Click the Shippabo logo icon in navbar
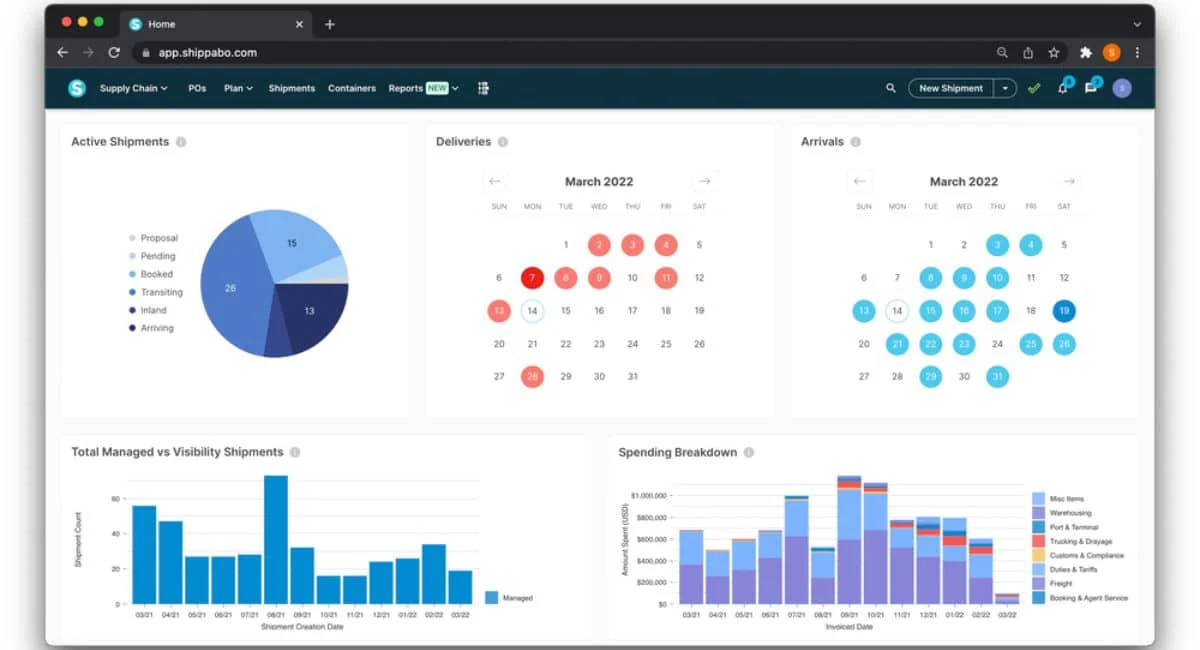Viewport: 1200px width, 650px height. click(x=77, y=88)
